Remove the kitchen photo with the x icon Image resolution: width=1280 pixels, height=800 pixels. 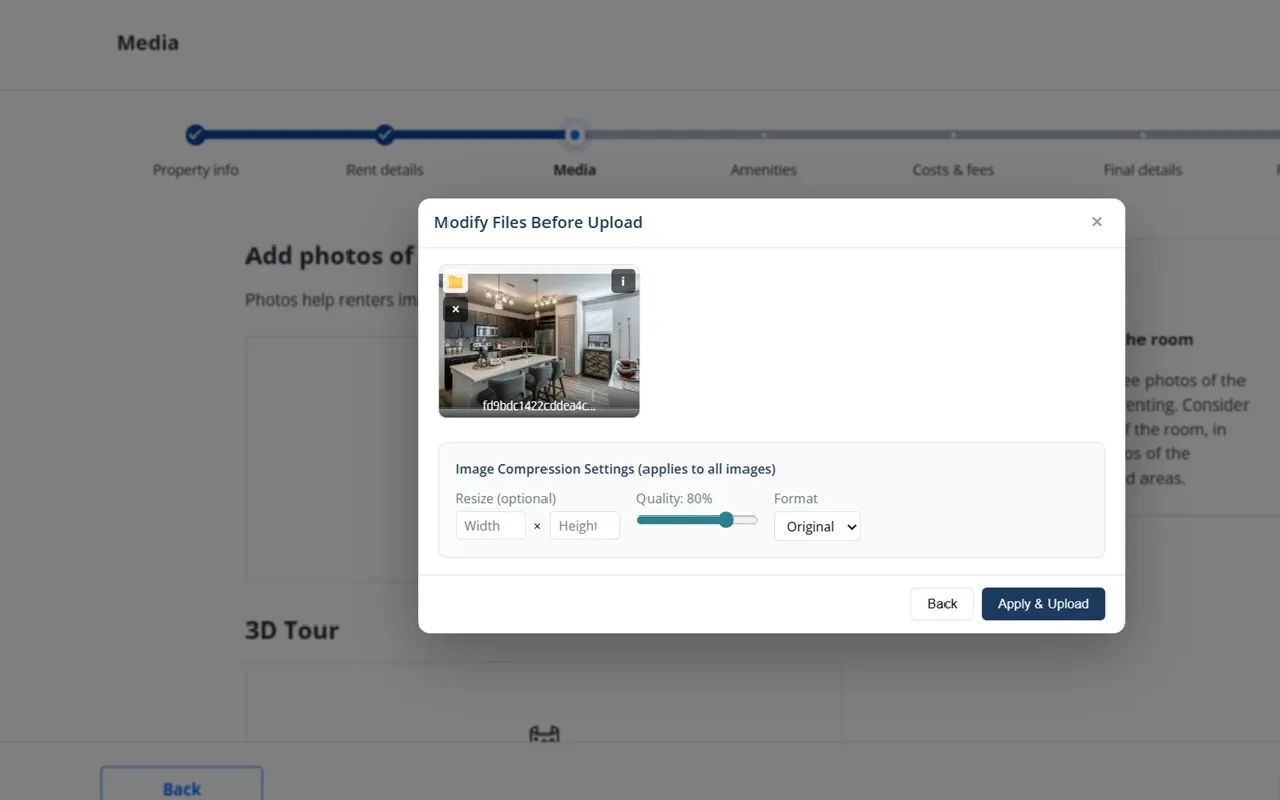tap(455, 309)
